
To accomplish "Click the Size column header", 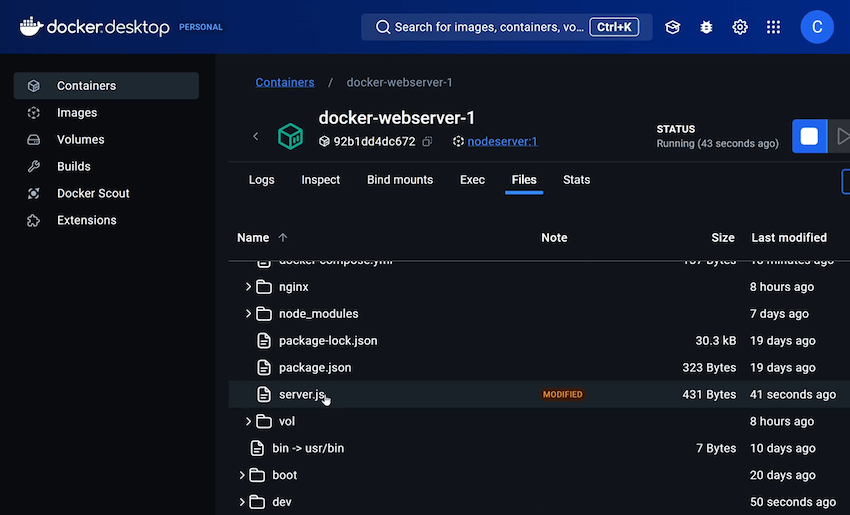I will 723,237.
